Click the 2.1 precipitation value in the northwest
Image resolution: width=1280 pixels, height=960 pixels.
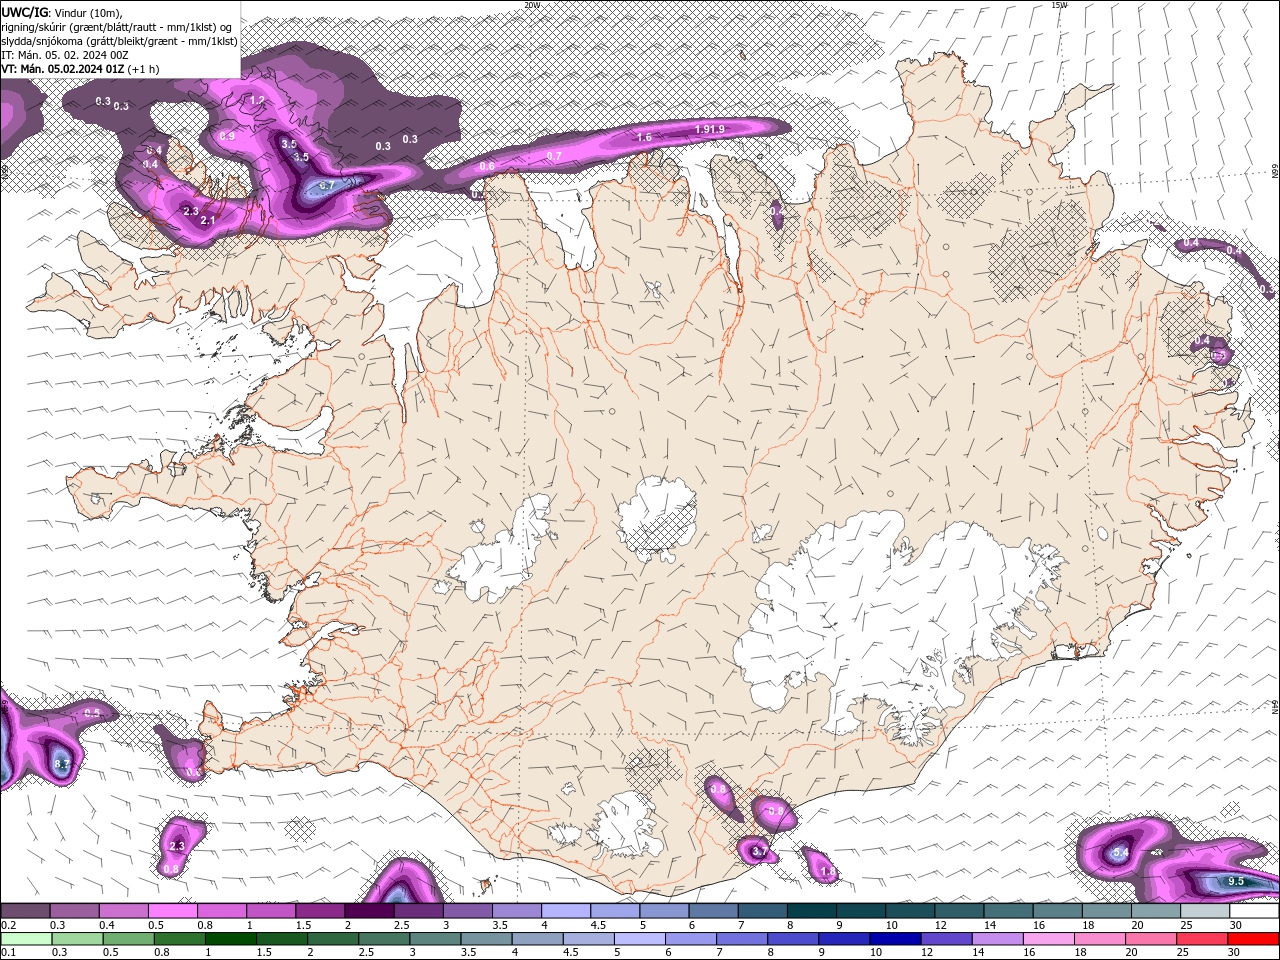click(x=208, y=220)
